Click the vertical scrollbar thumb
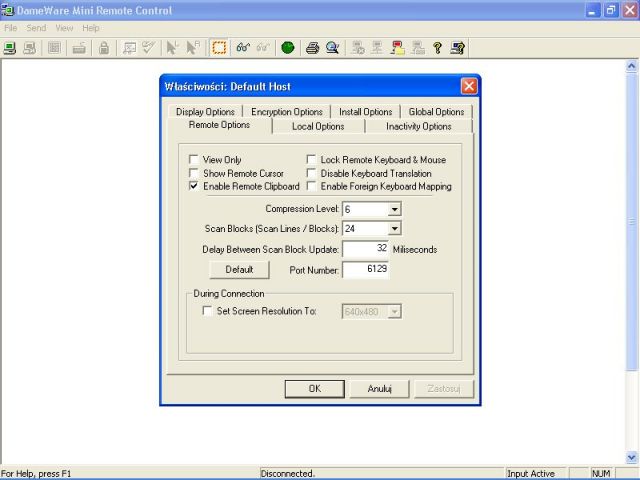Image resolution: width=640 pixels, height=480 pixels. click(631, 222)
